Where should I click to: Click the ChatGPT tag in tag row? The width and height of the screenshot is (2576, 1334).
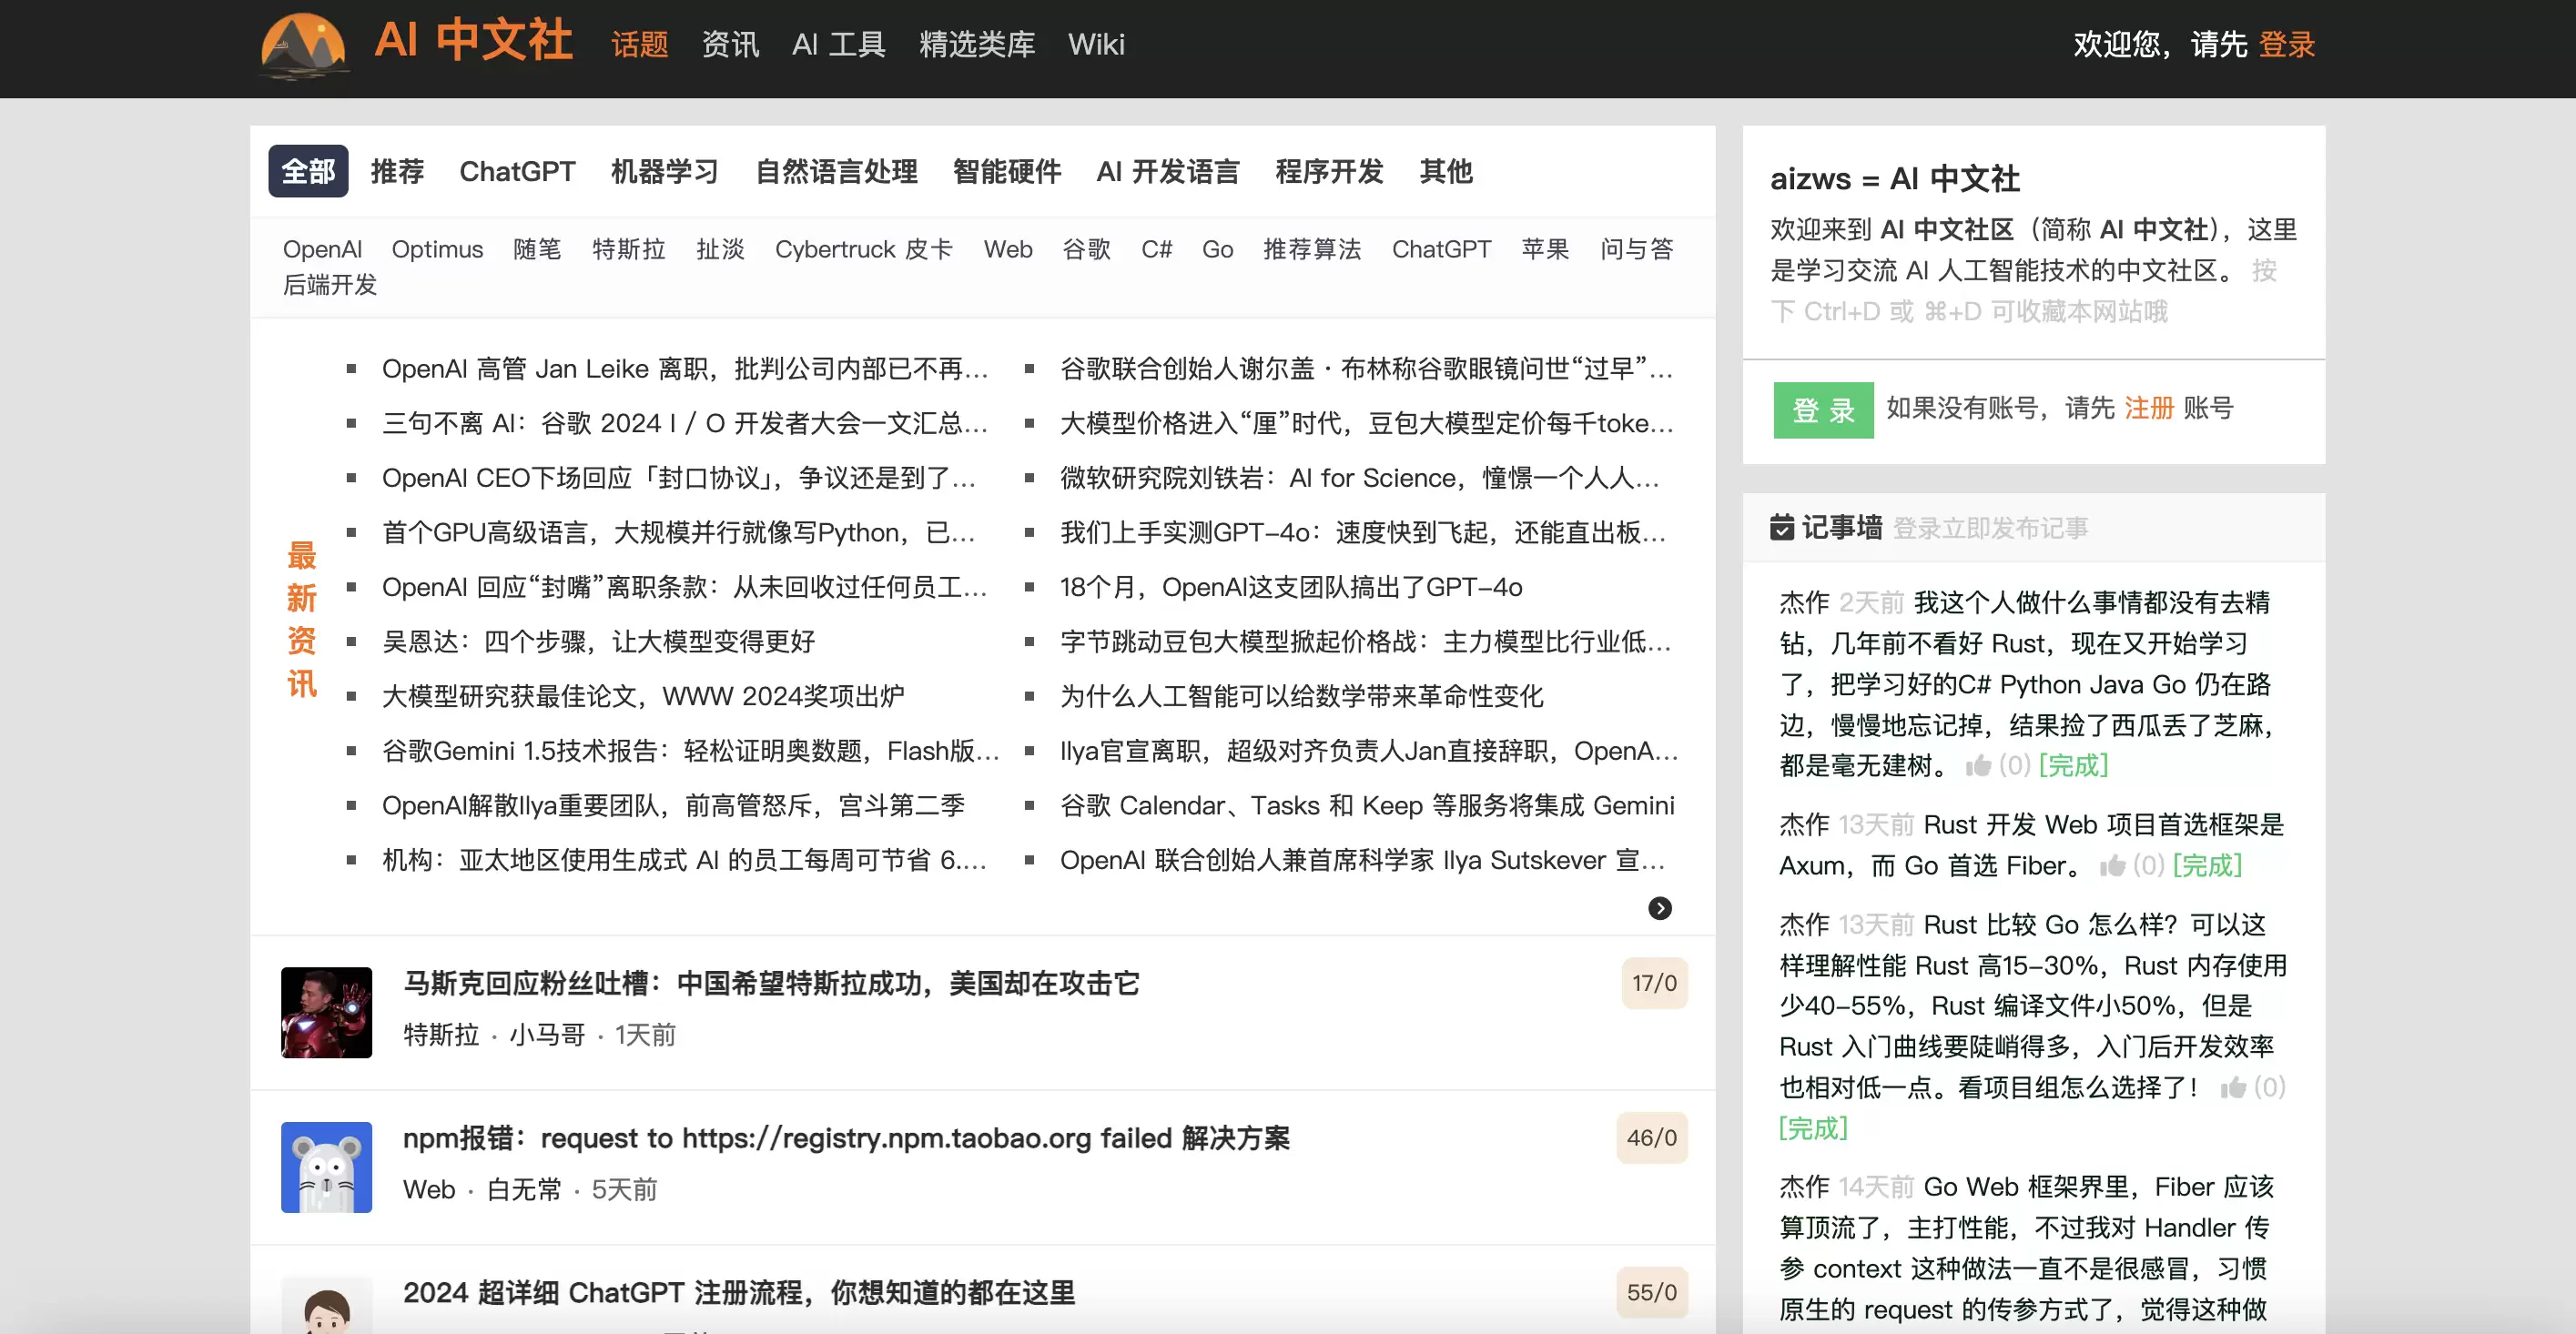1441,249
